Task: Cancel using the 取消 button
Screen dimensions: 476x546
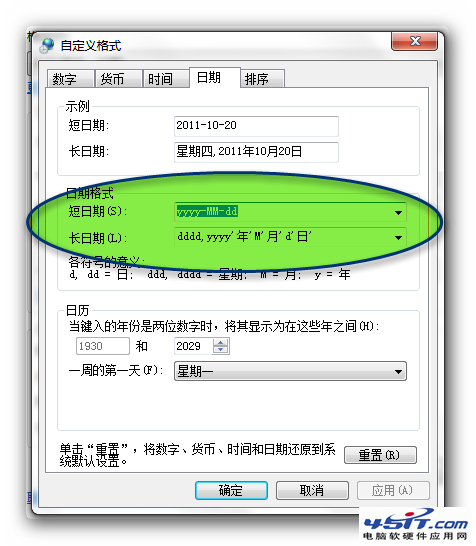Action: pyautogui.click(x=312, y=490)
